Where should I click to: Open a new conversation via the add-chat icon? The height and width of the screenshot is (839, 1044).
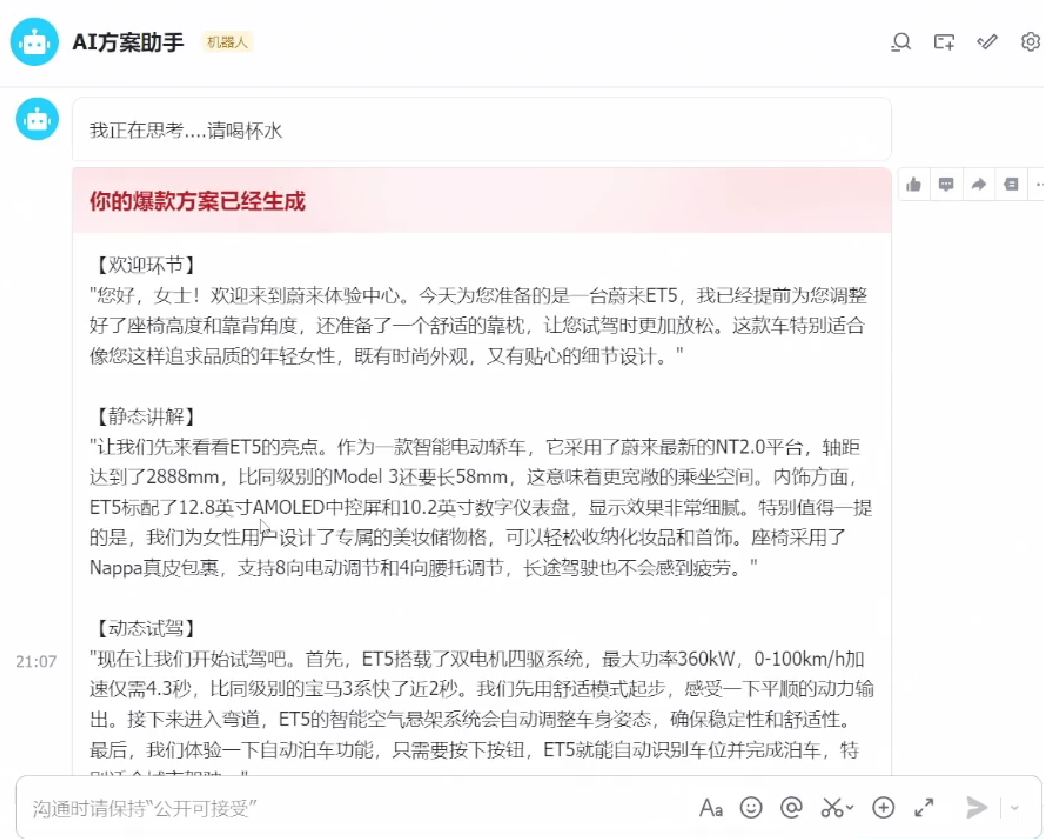tap(943, 42)
